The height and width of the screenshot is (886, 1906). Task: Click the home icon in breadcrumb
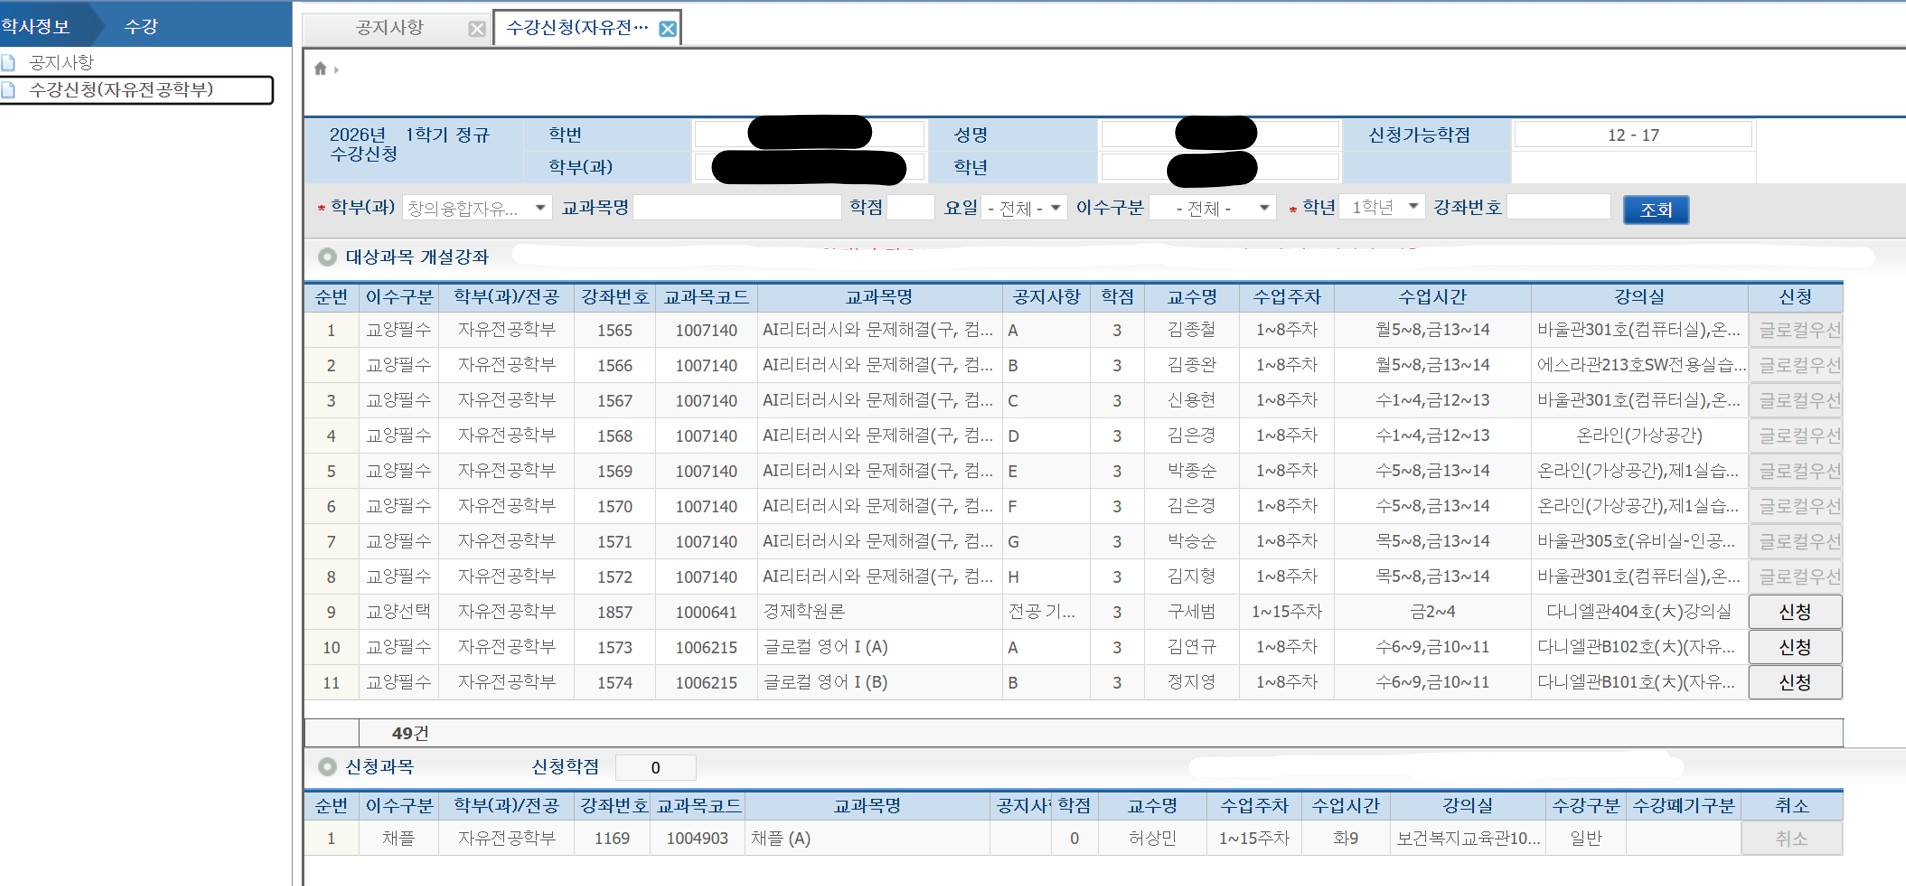click(x=320, y=69)
